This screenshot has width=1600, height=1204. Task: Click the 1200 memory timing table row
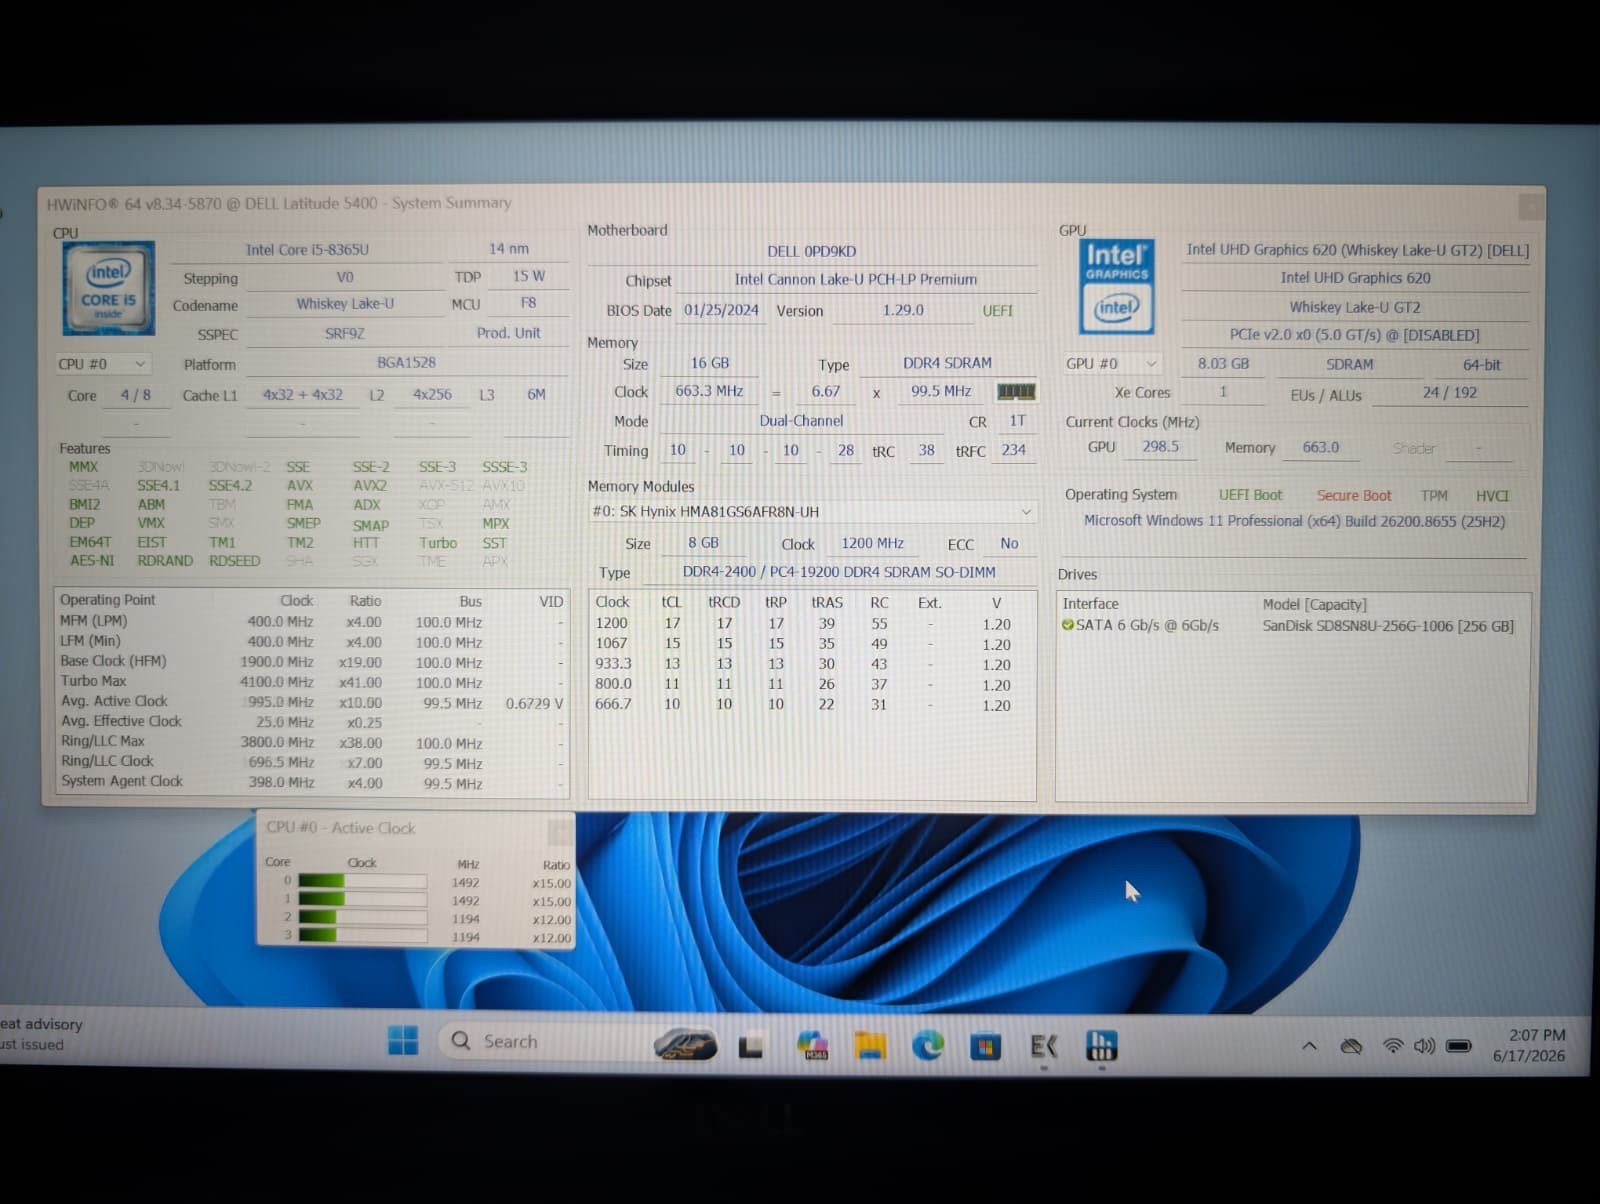pos(812,624)
